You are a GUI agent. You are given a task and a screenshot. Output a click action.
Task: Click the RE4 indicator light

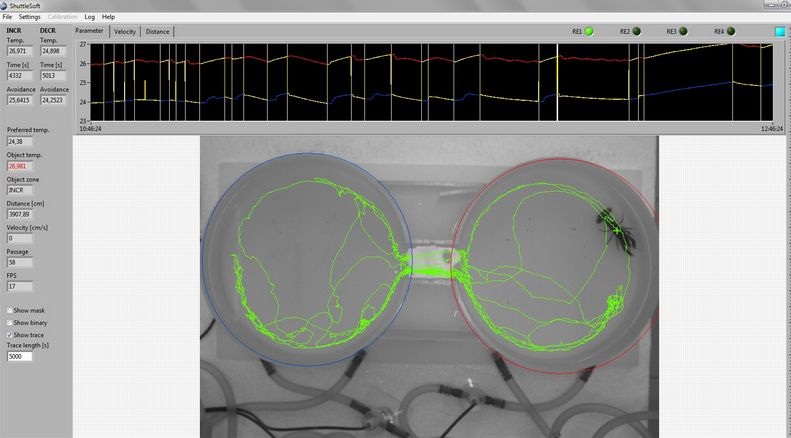click(731, 32)
